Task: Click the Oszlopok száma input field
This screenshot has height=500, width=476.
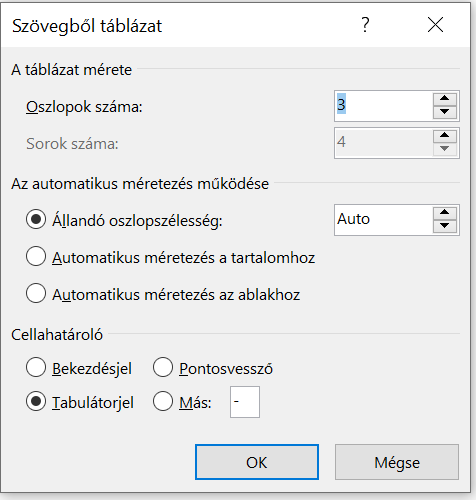Action: pyautogui.click(x=384, y=106)
